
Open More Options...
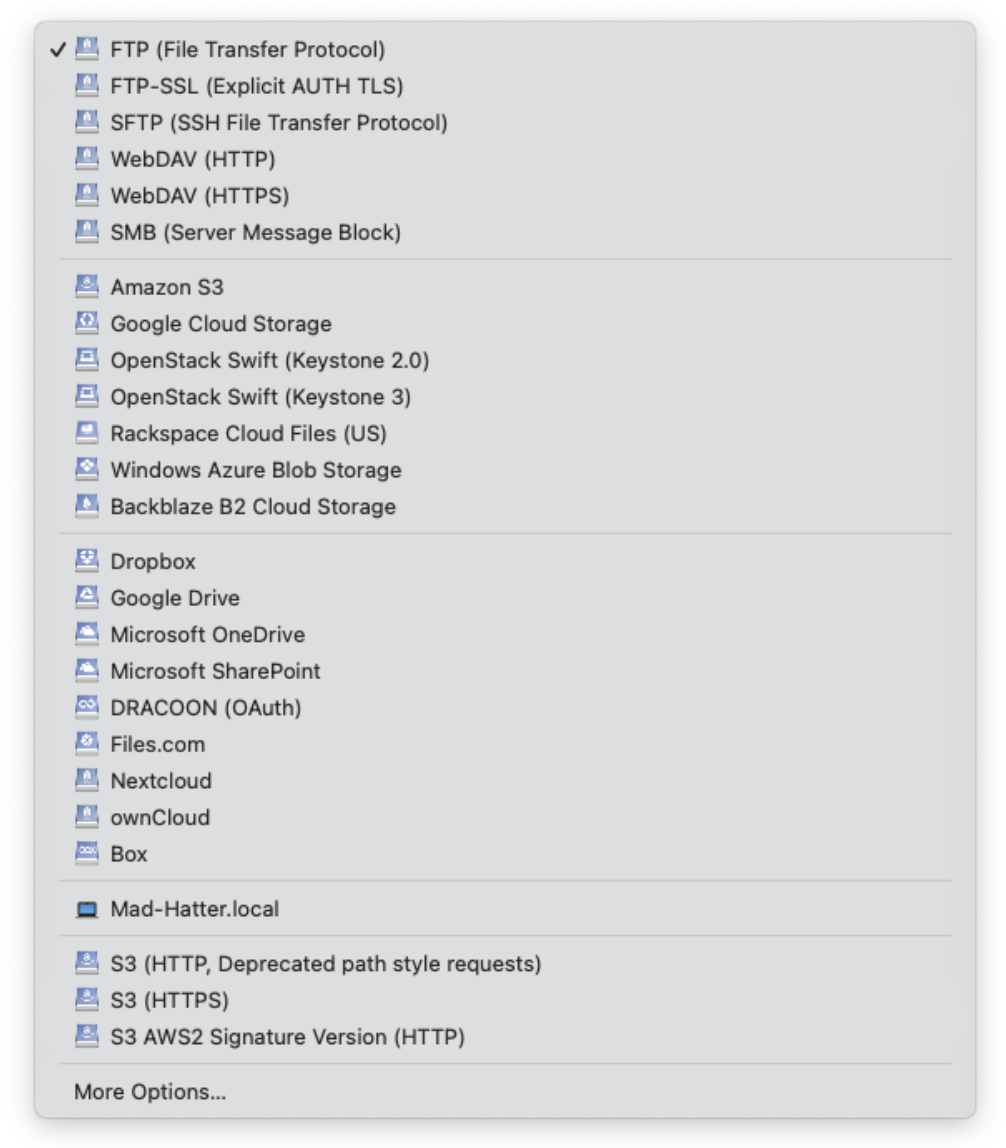(150, 1092)
